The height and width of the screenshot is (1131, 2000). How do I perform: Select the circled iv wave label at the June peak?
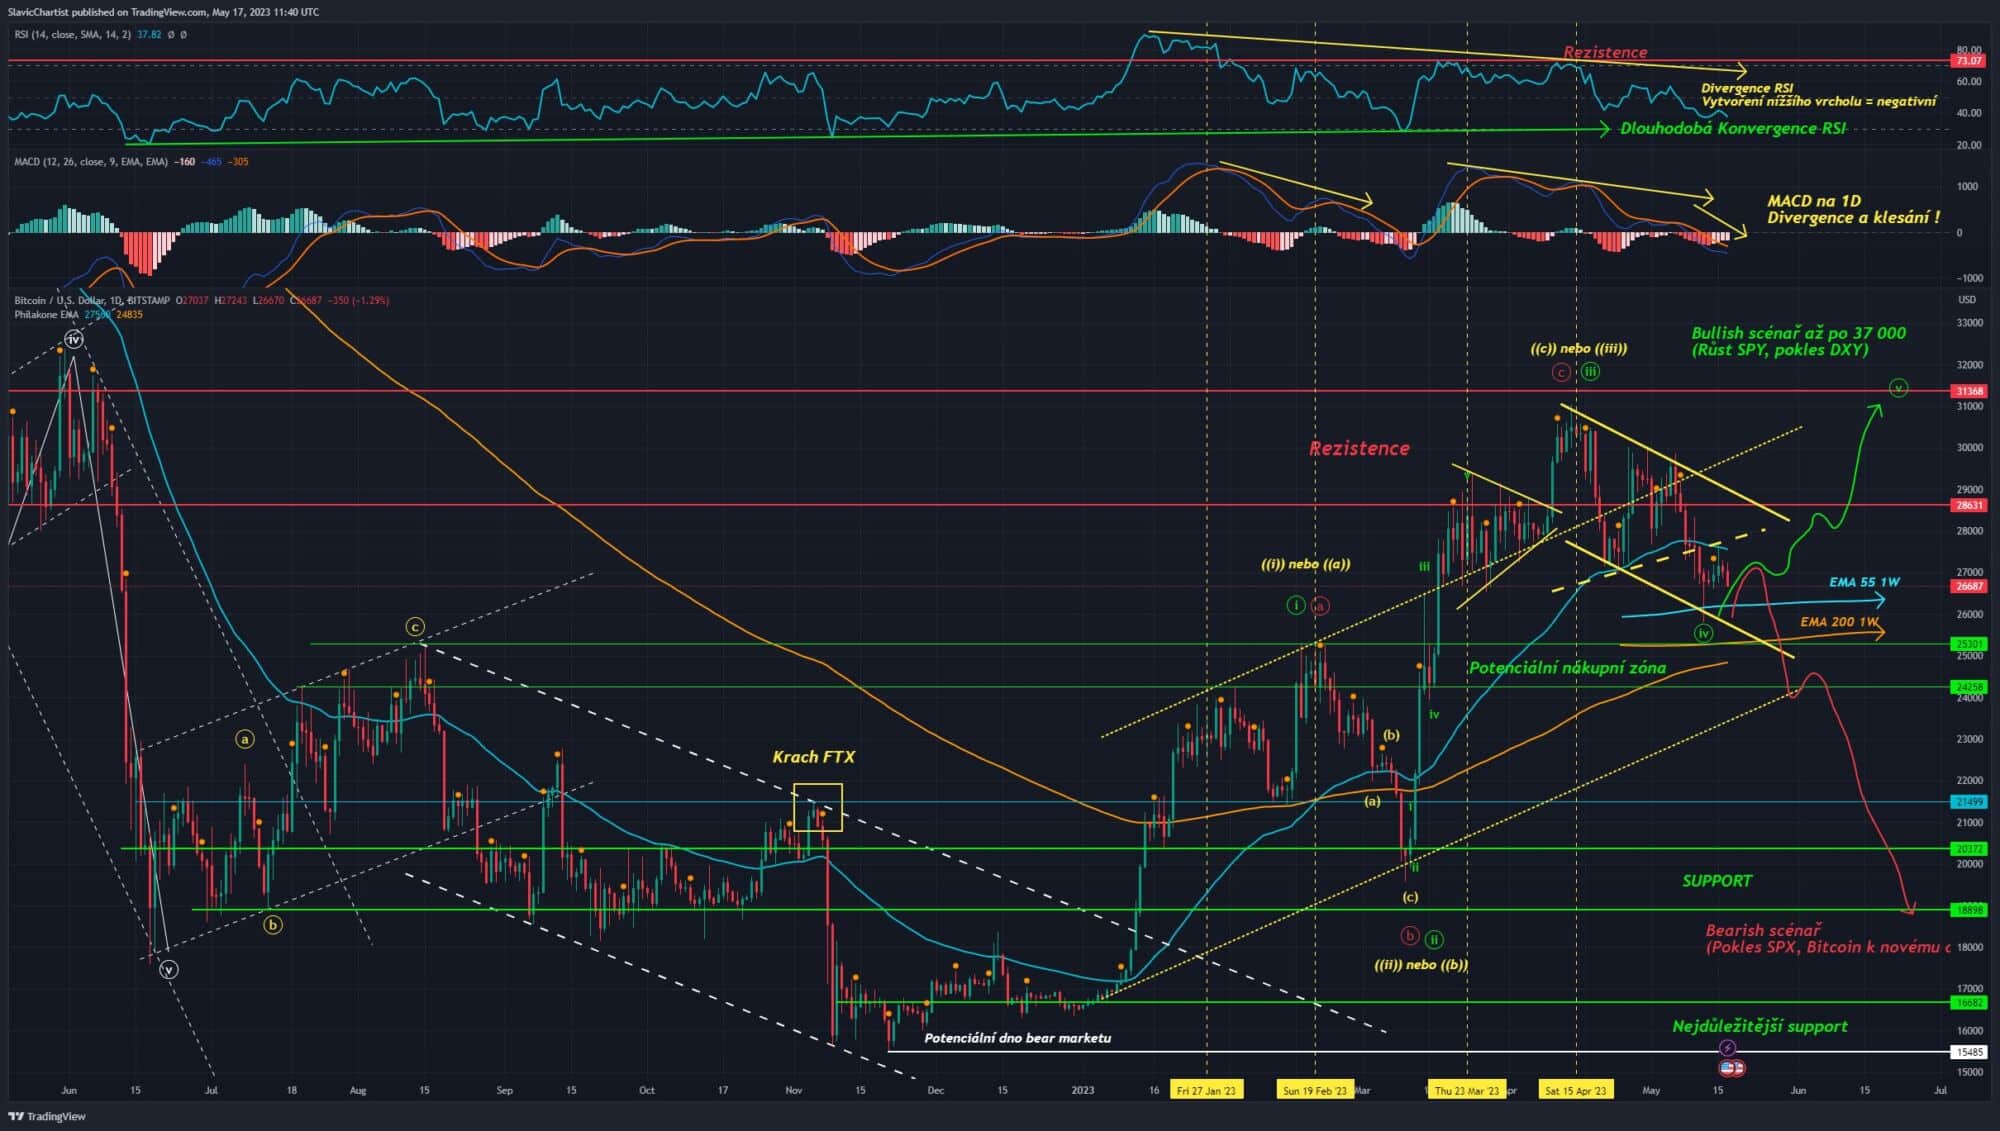pyautogui.click(x=73, y=340)
